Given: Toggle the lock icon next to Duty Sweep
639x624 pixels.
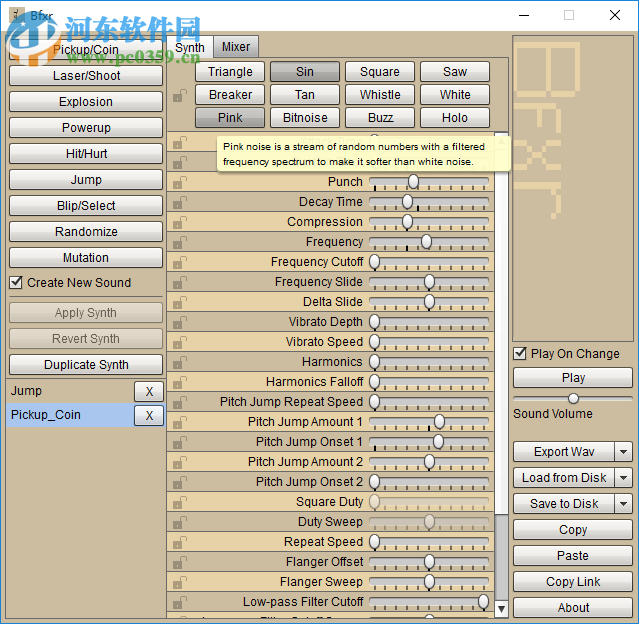Looking at the screenshot, I should click(180, 522).
